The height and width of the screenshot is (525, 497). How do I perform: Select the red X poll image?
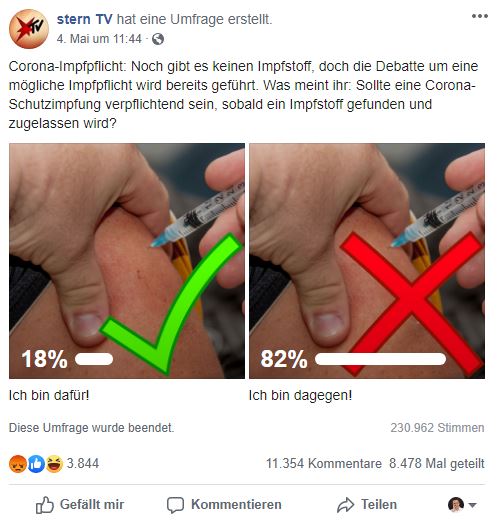(x=367, y=261)
